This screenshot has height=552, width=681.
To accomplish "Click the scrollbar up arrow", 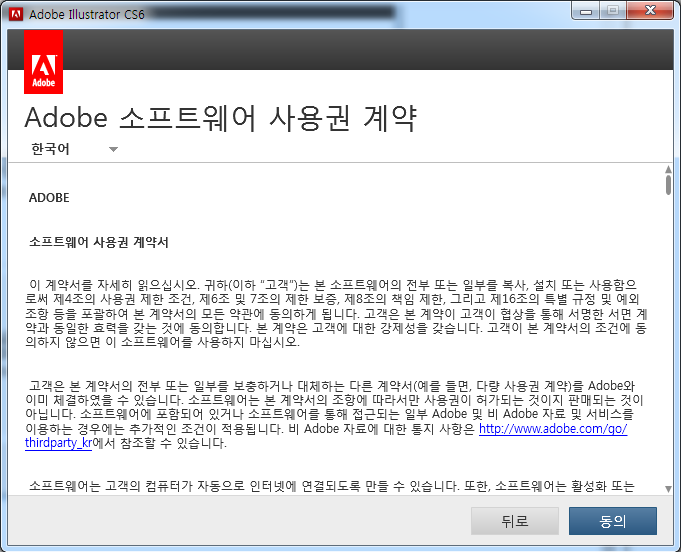I will point(668,169).
